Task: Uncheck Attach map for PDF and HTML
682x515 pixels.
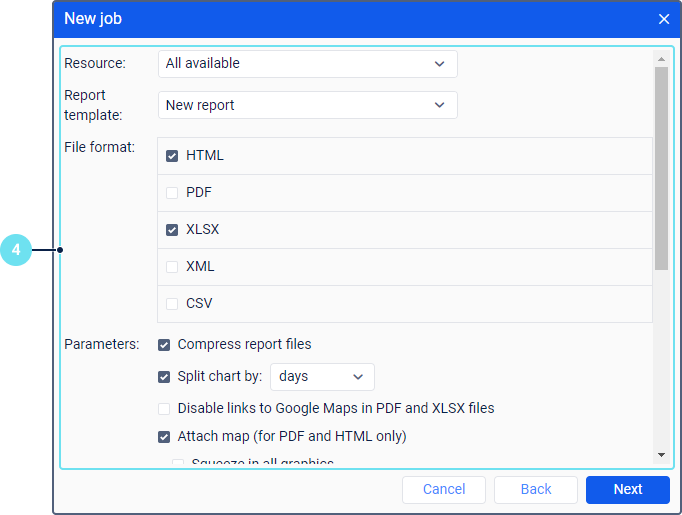Action: pos(164,437)
